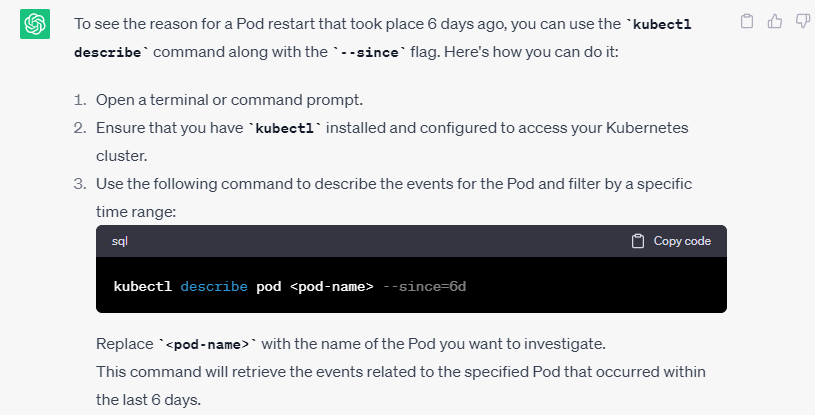Click the inline `--since` flag in intro
Viewport: 815px width, 415px height.
[369, 52]
